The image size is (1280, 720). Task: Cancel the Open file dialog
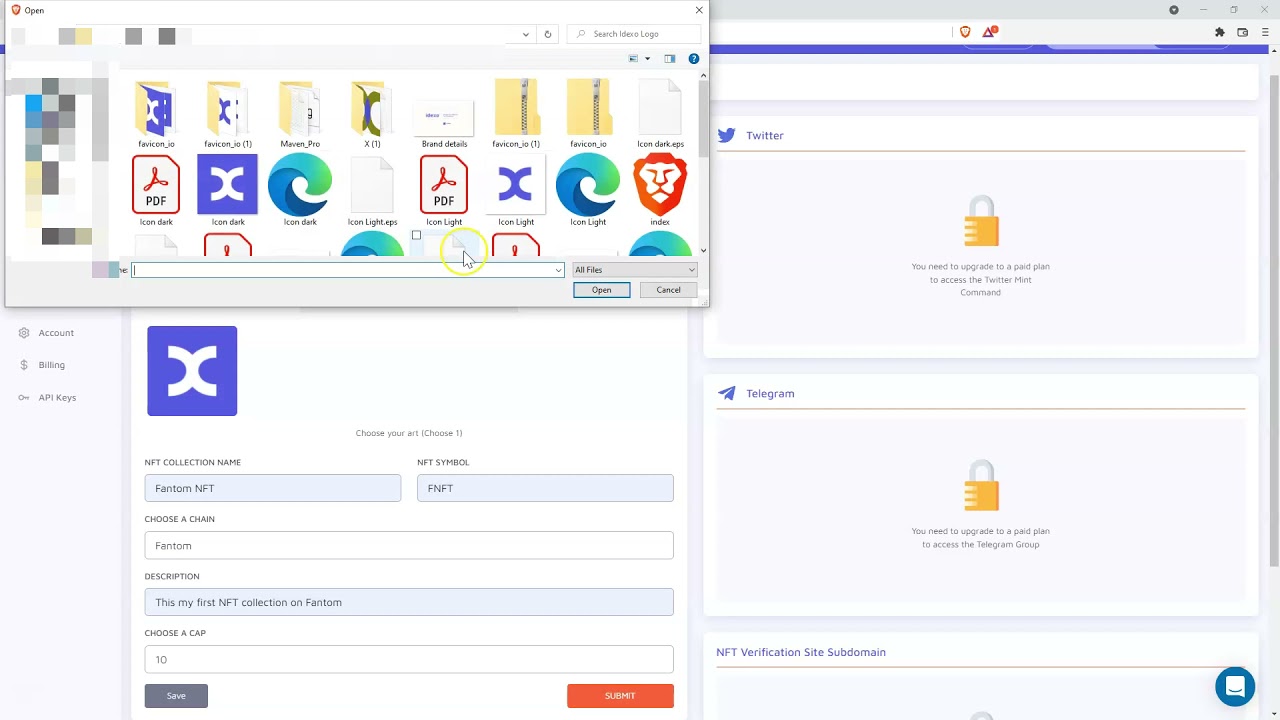[668, 290]
